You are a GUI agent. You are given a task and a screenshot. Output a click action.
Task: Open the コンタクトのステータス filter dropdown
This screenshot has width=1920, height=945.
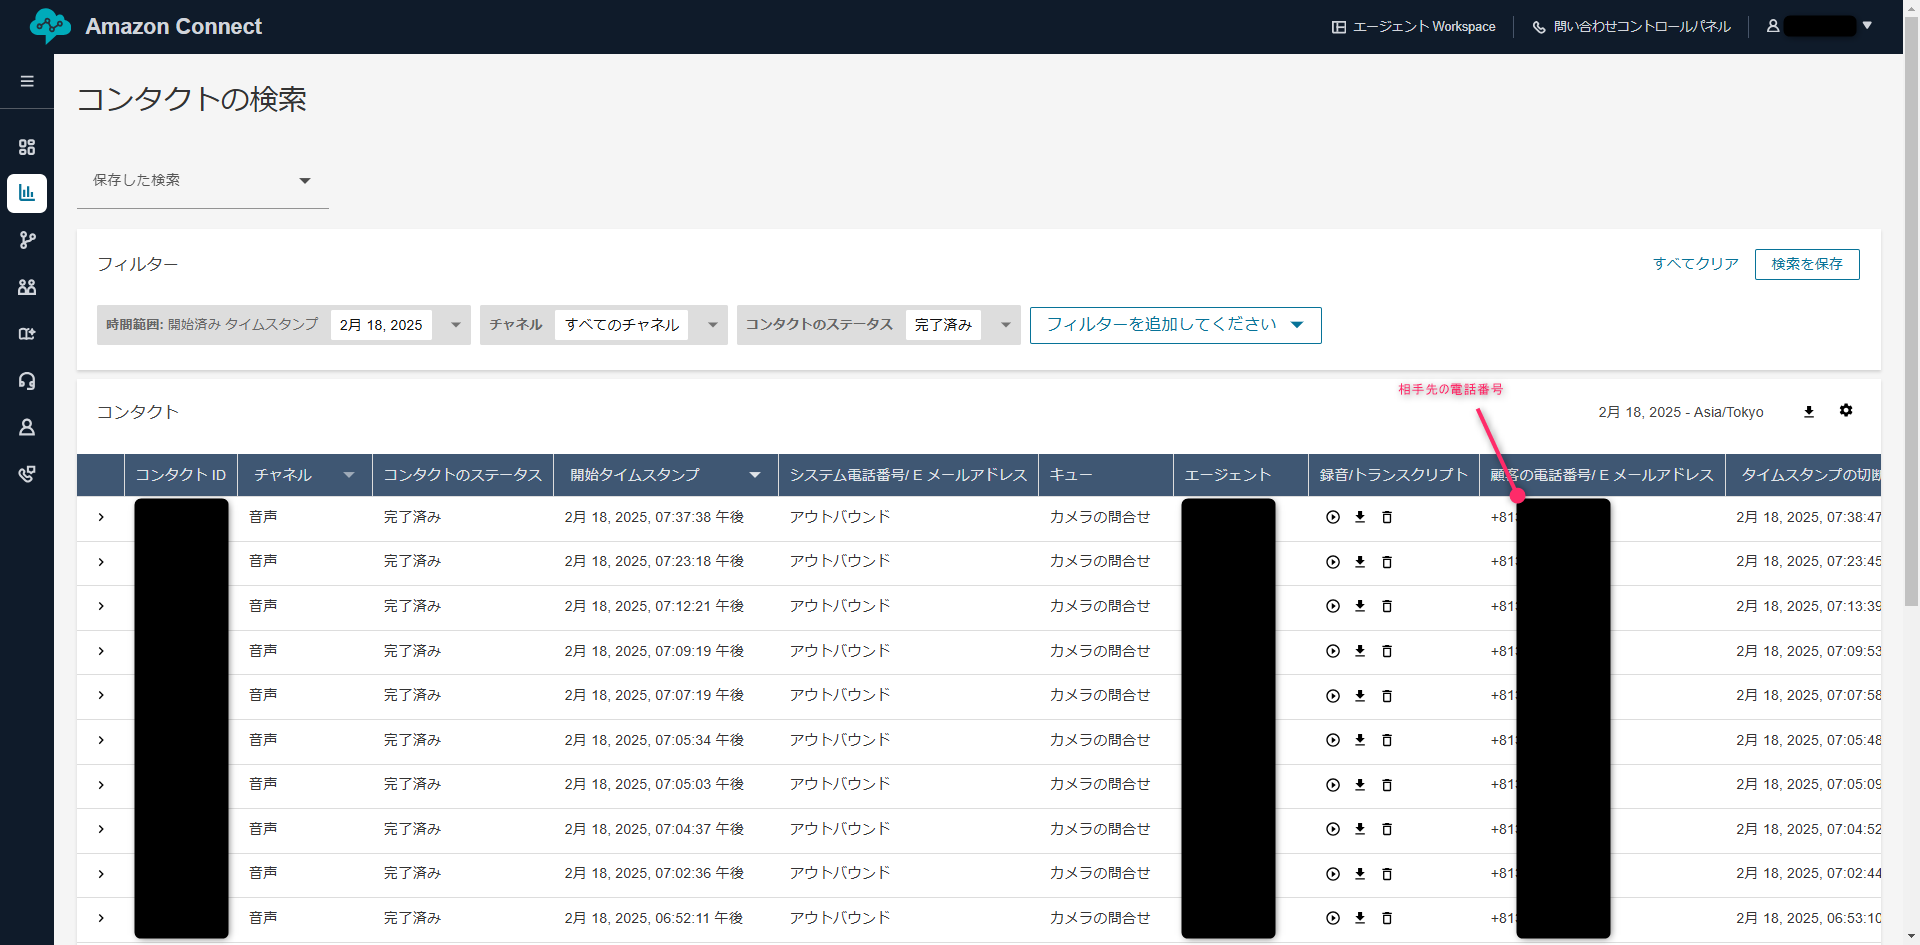(x=1005, y=325)
